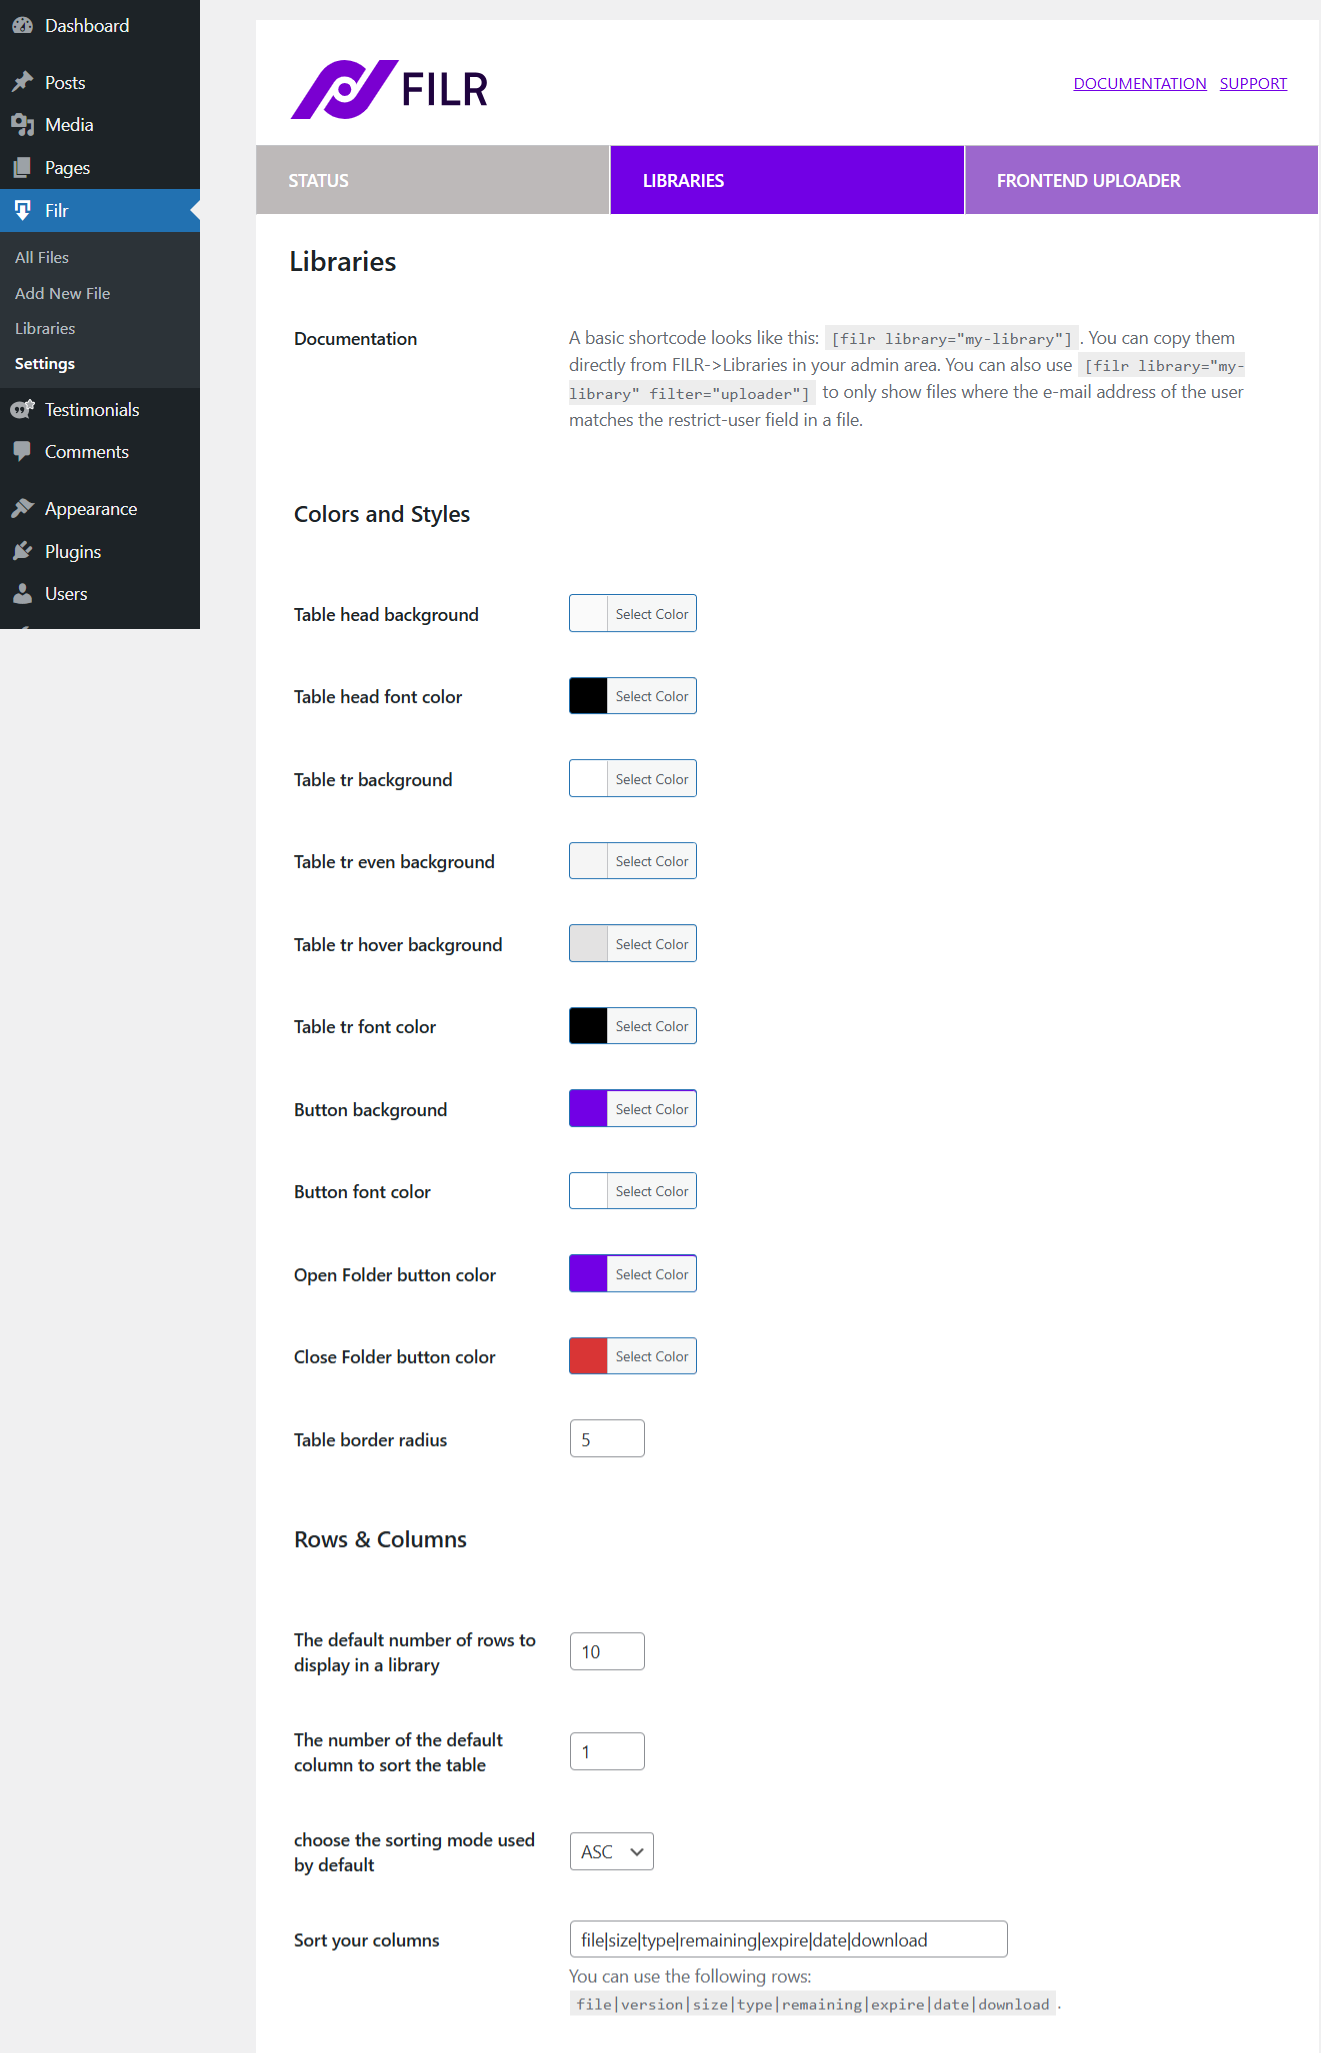Click the Appearance paintbrush icon
Viewport: 1321px width, 2053px height.
click(23, 508)
